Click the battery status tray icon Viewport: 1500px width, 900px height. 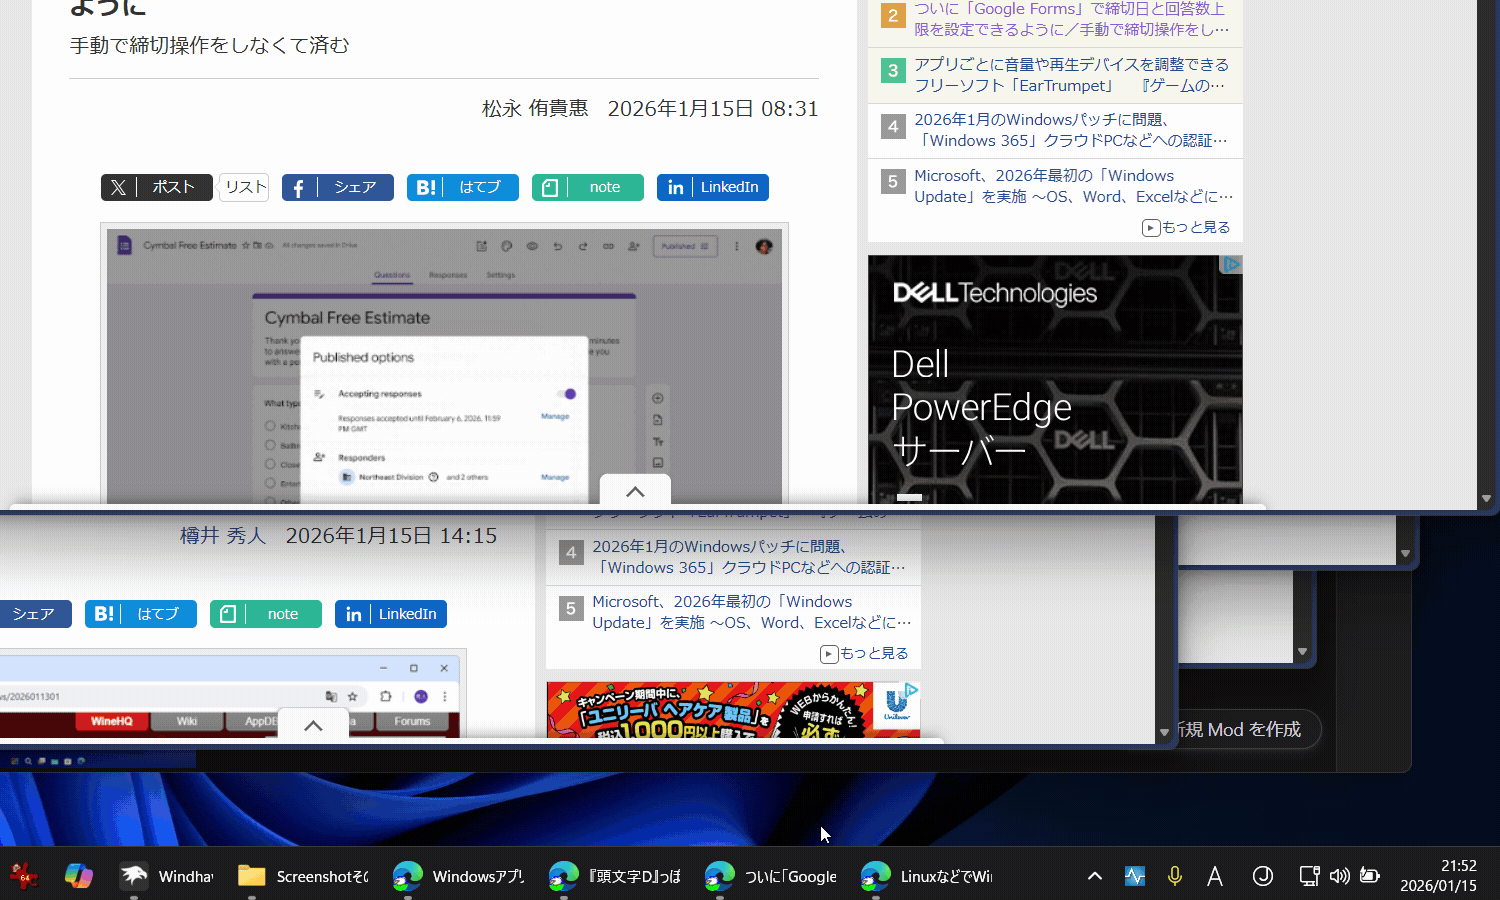click(1370, 876)
